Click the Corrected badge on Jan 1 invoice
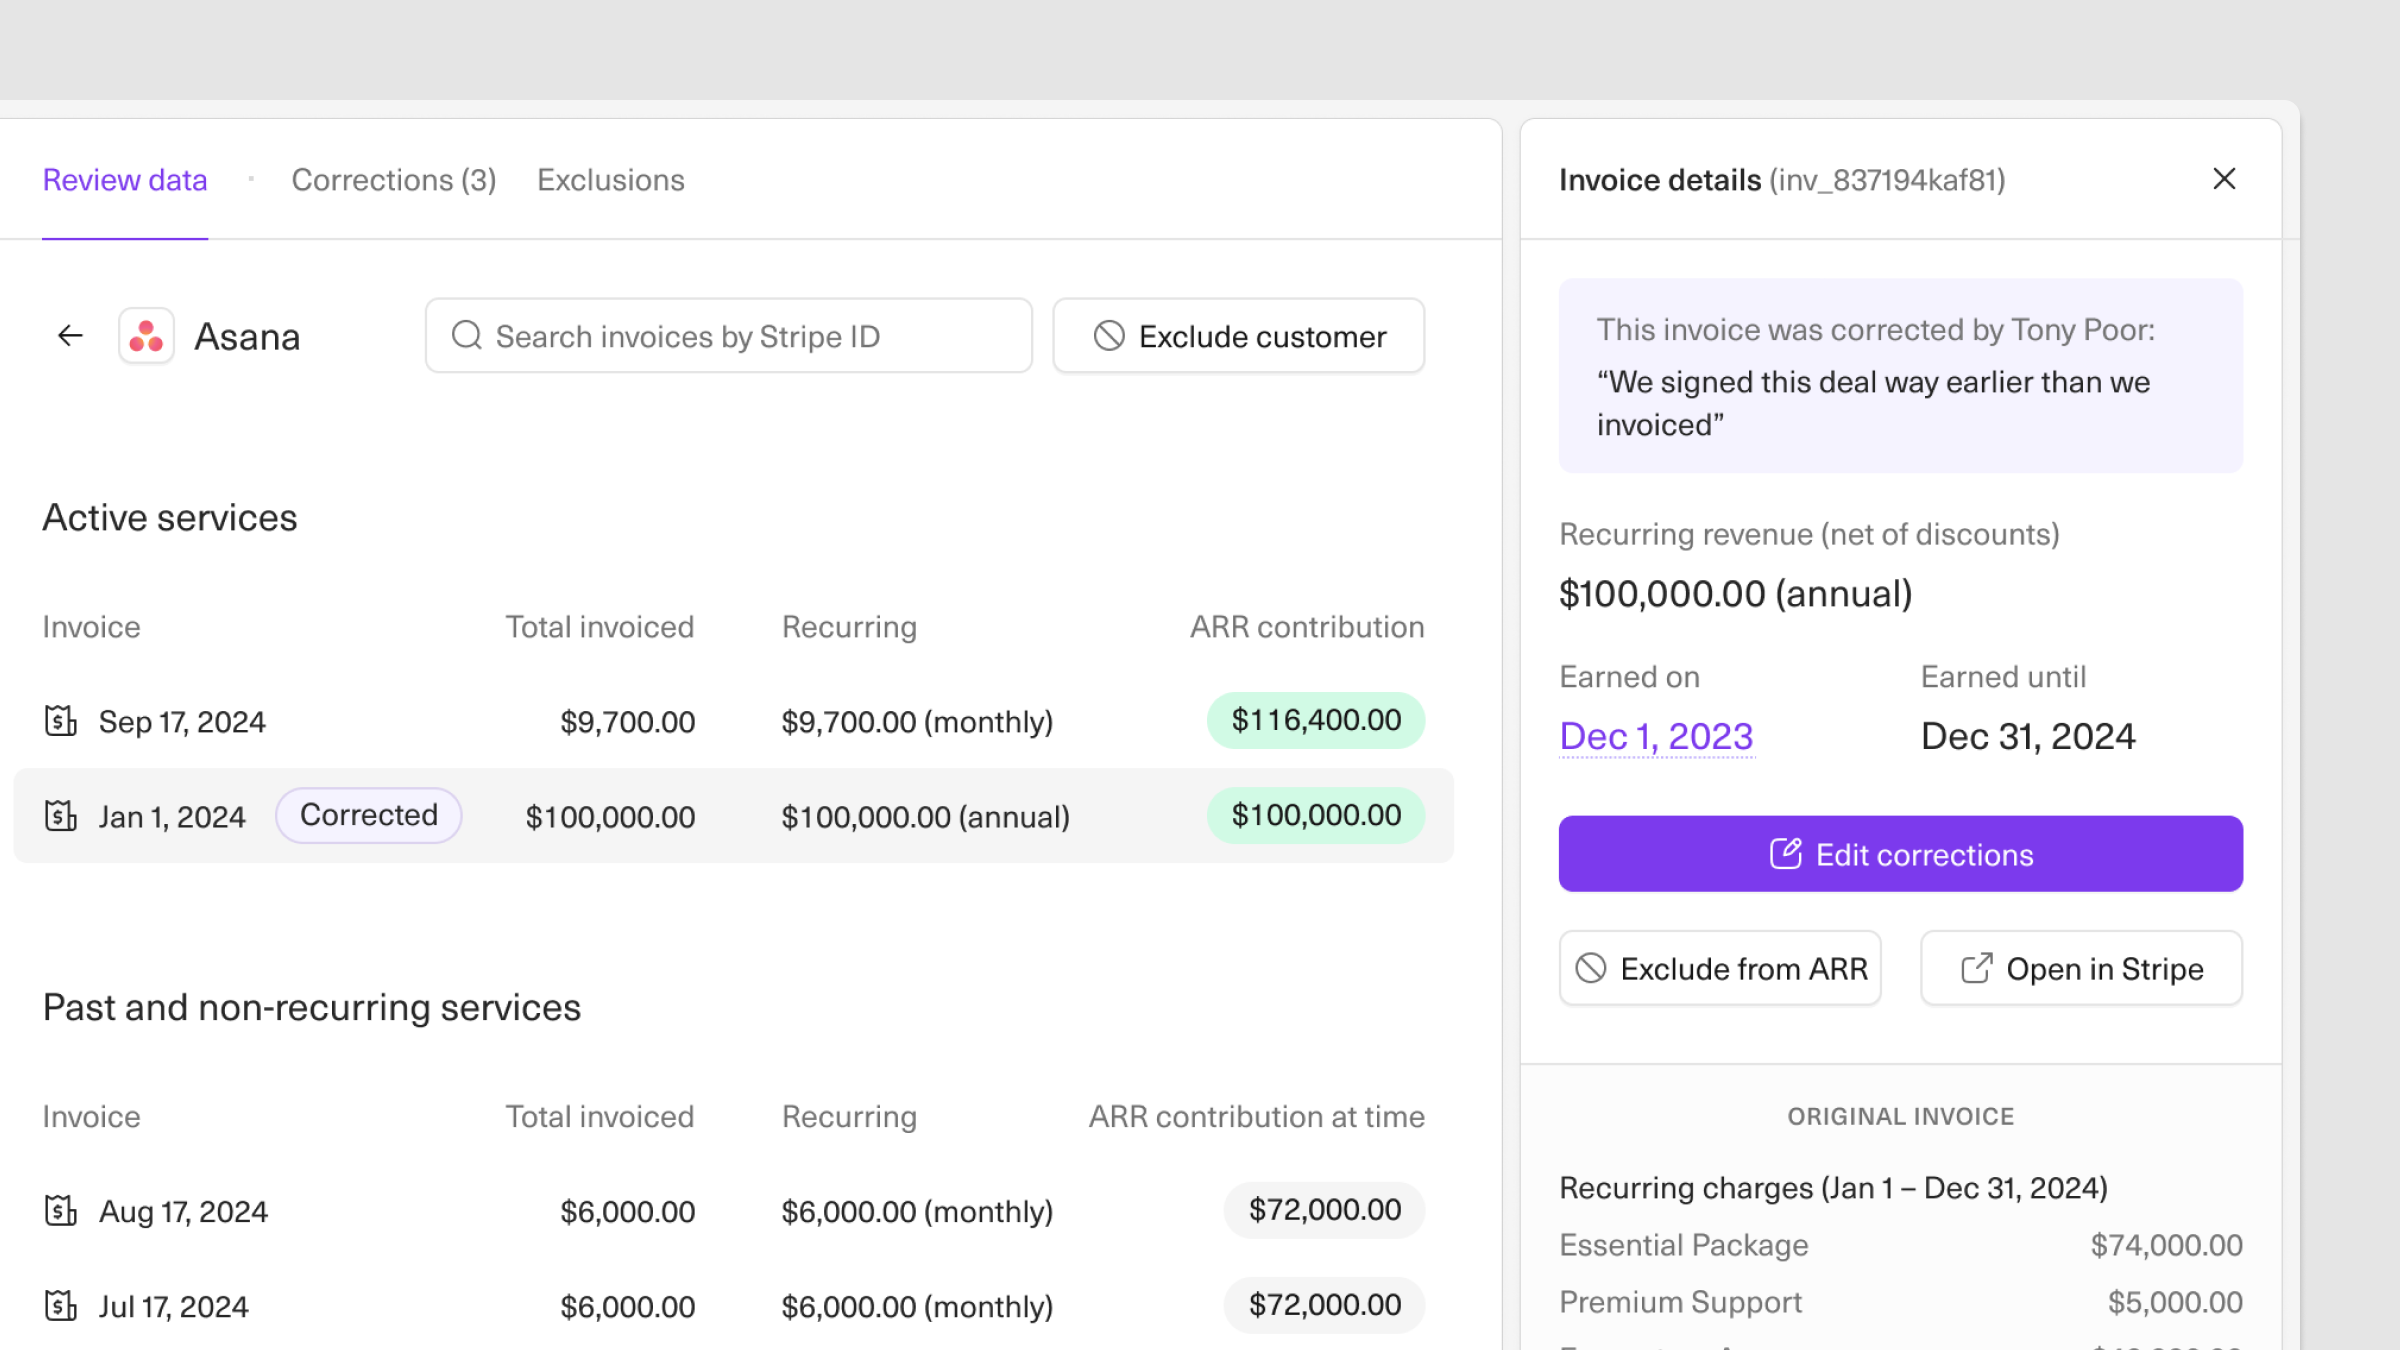2400x1350 pixels. (368, 815)
